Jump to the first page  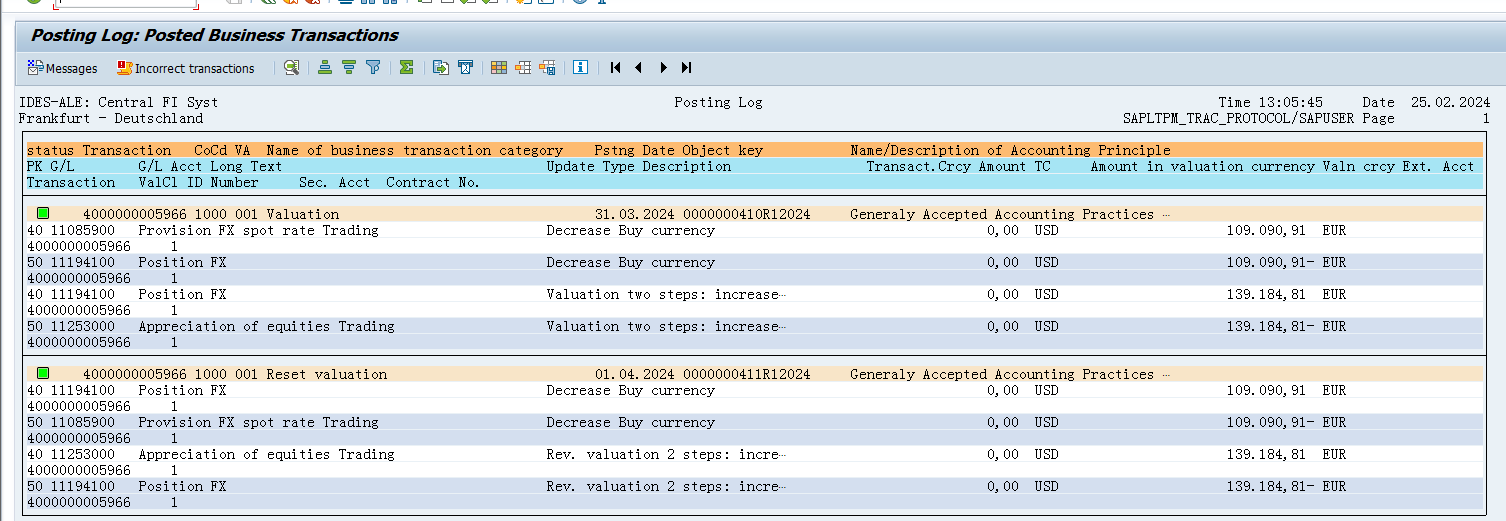(615, 68)
